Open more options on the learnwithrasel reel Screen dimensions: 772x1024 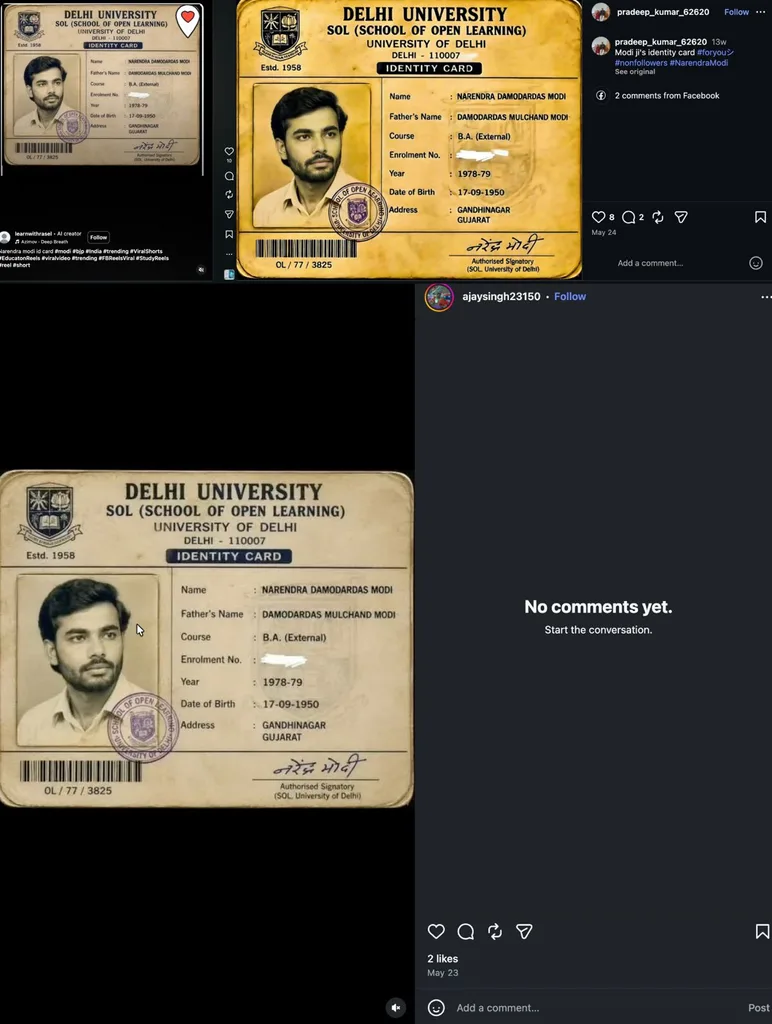coord(229,254)
